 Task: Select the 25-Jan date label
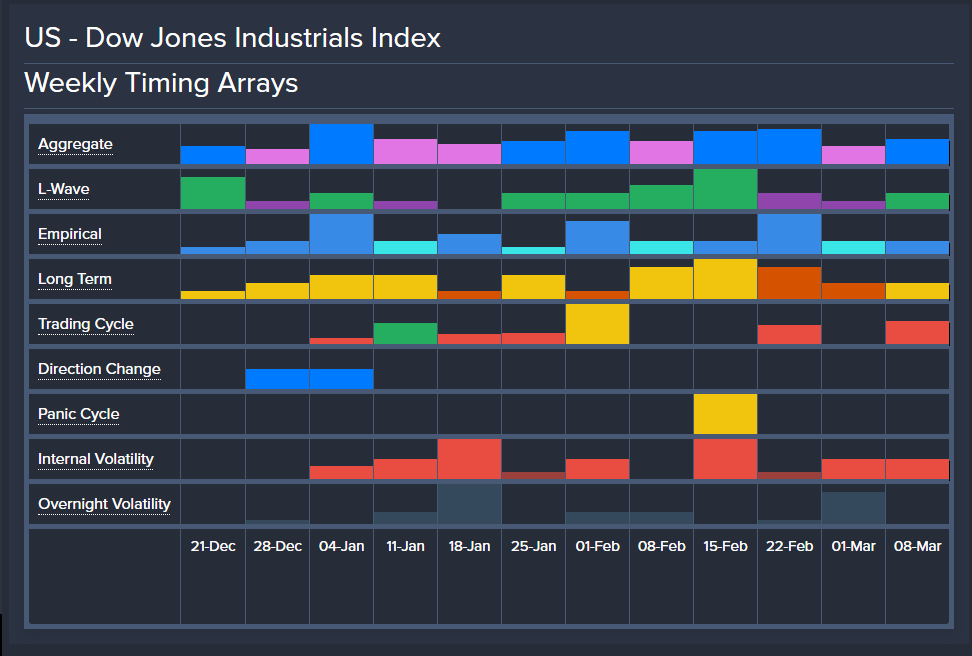point(533,546)
